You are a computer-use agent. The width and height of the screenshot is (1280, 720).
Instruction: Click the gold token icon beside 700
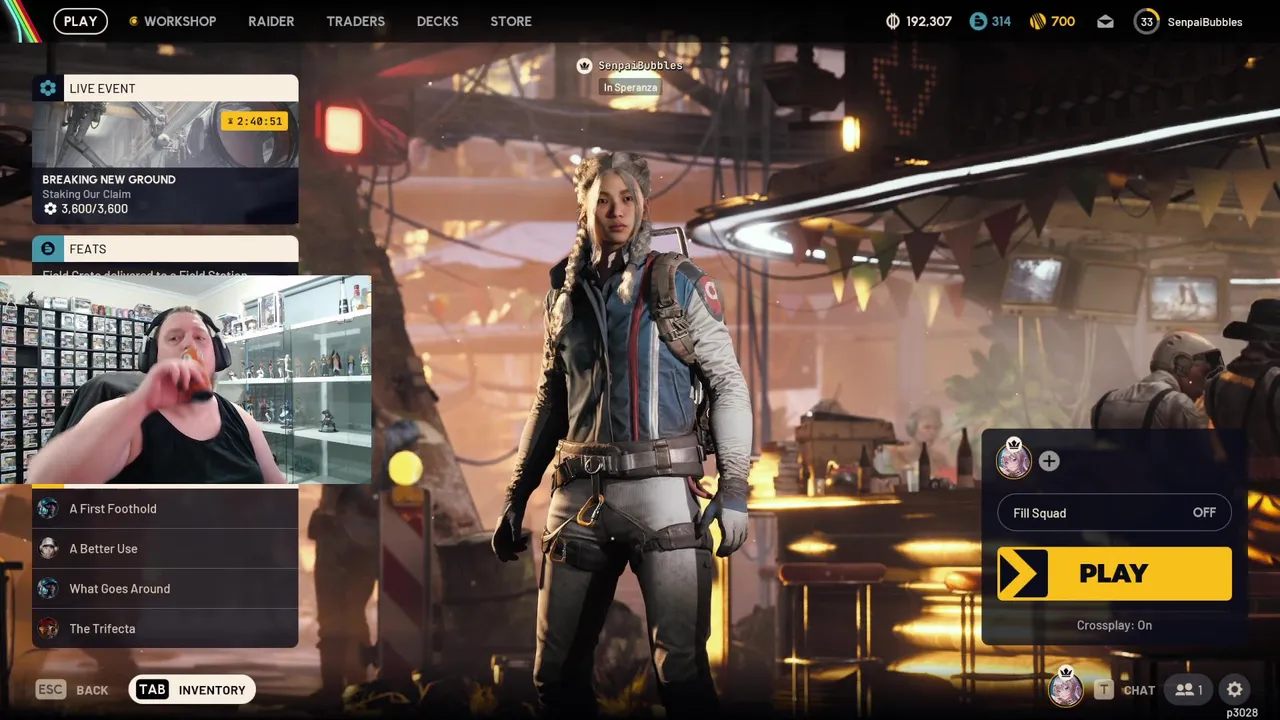[x=1037, y=21]
